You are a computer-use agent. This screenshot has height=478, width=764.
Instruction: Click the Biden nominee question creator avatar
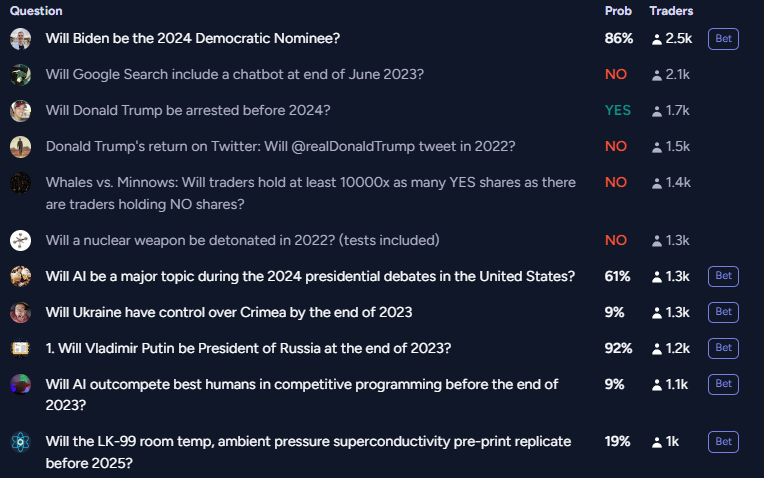[20, 39]
